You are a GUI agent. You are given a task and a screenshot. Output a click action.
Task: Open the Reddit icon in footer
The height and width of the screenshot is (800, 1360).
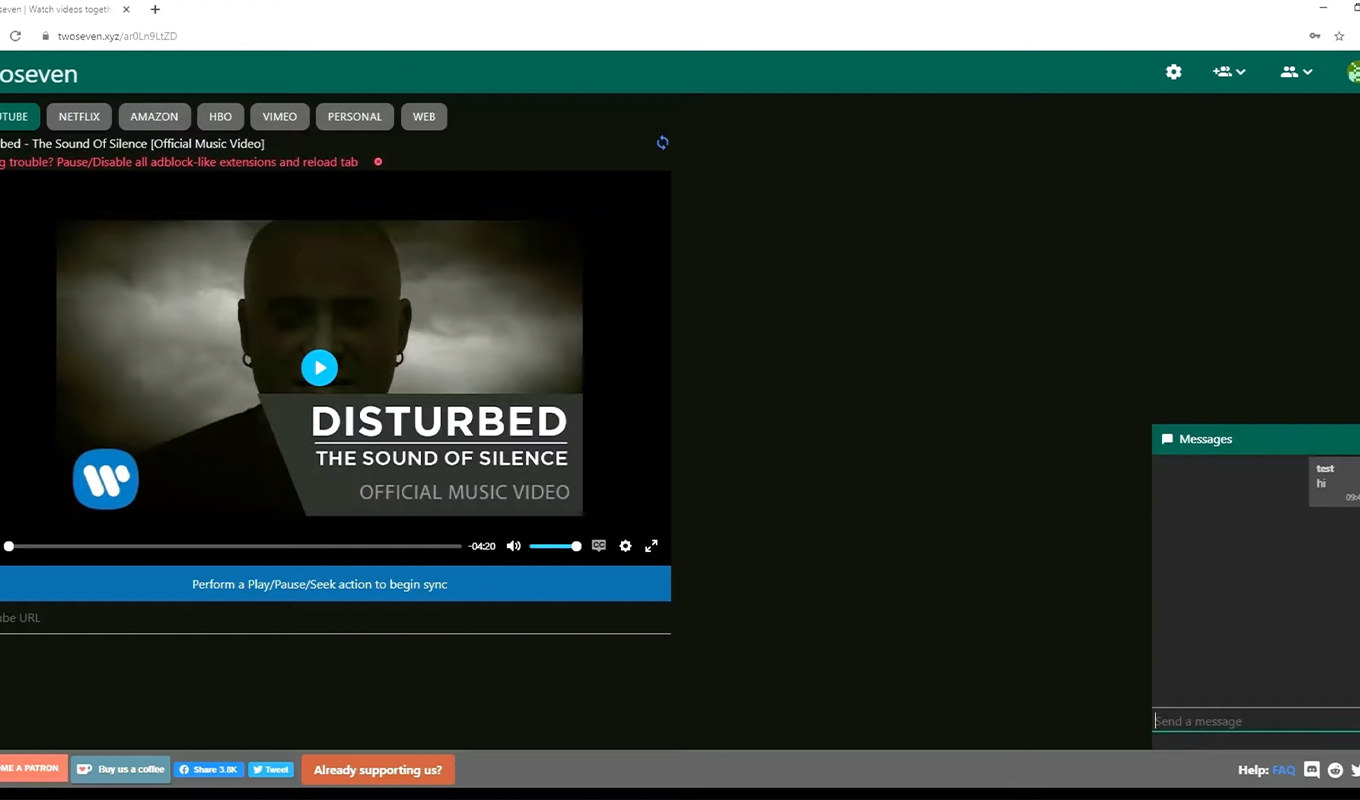[x=1335, y=770]
